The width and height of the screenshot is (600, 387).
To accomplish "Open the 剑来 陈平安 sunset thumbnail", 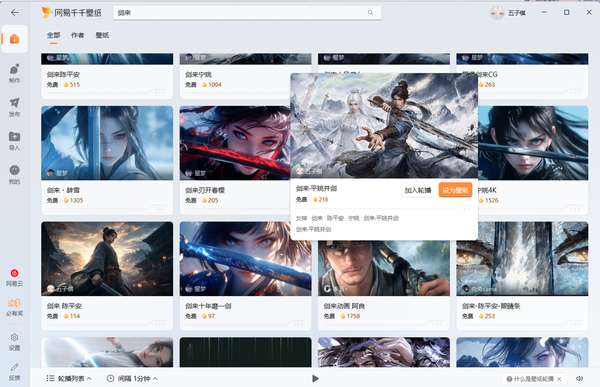I will 107,259.
